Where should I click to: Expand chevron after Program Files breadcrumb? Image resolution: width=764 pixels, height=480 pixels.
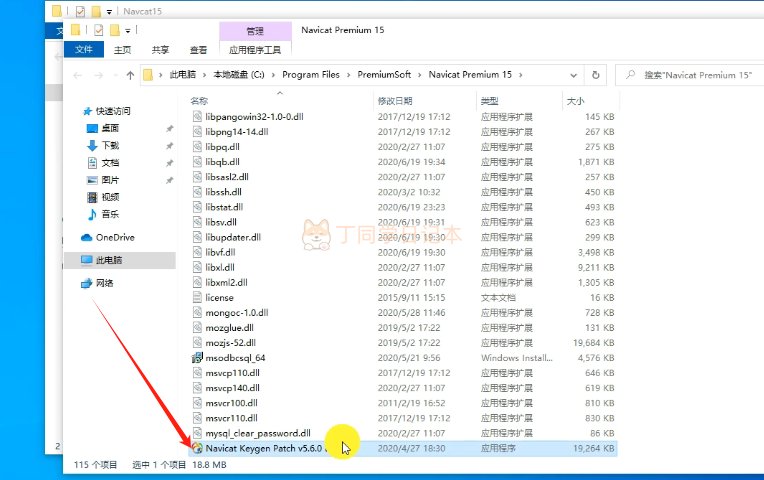[348, 75]
